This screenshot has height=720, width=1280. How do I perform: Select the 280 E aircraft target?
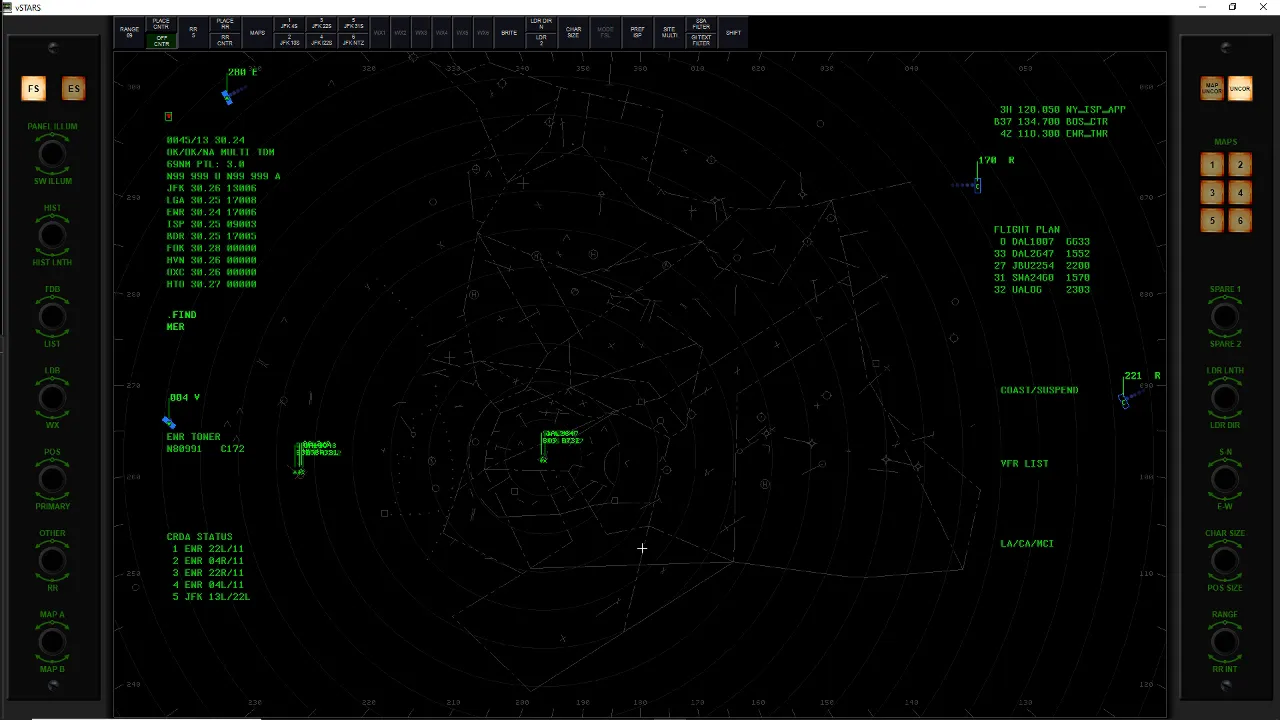(228, 97)
